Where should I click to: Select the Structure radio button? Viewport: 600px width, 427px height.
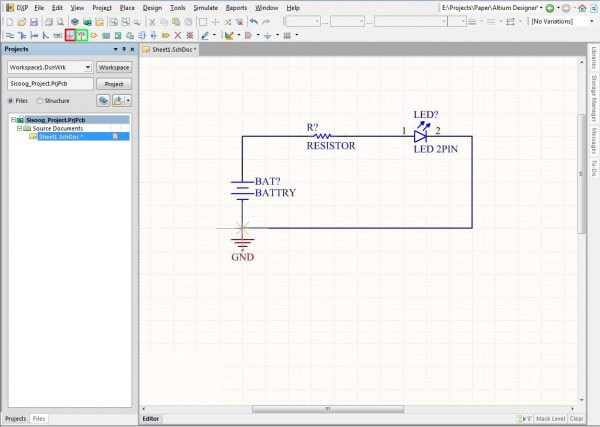[39, 101]
